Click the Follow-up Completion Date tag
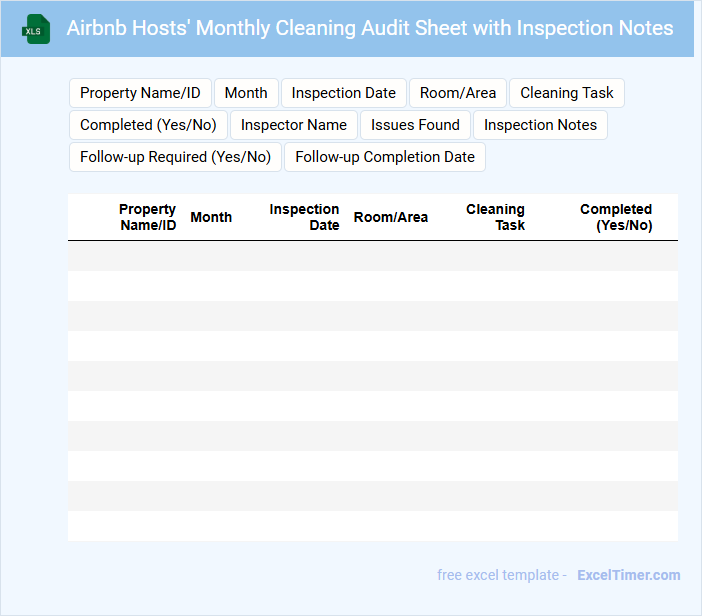Screen dimensions: 702x616 (x=385, y=157)
